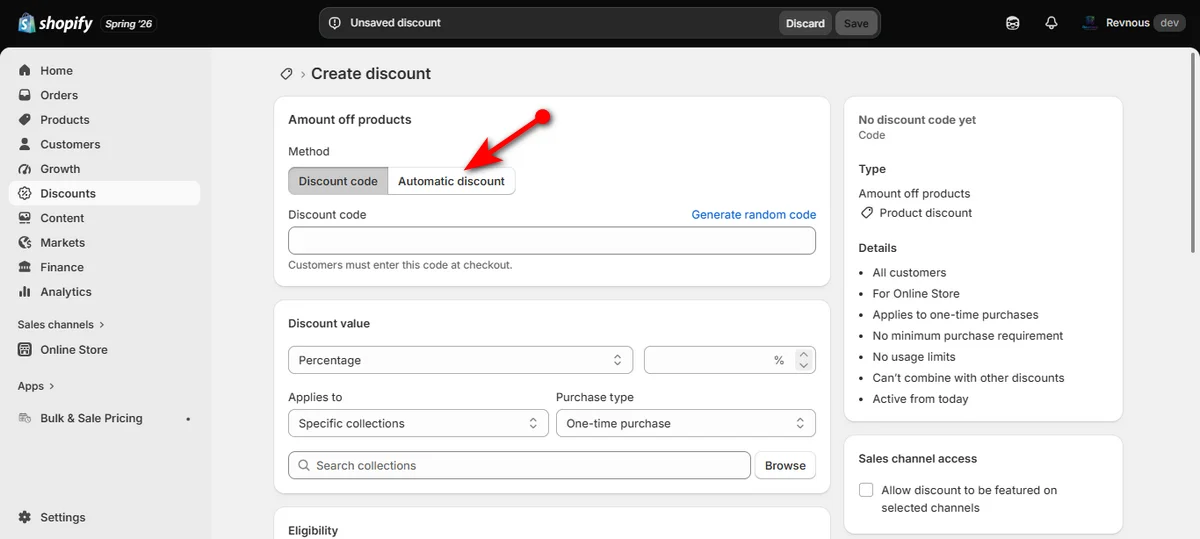Click the Analytics bar chart icon

(25, 292)
